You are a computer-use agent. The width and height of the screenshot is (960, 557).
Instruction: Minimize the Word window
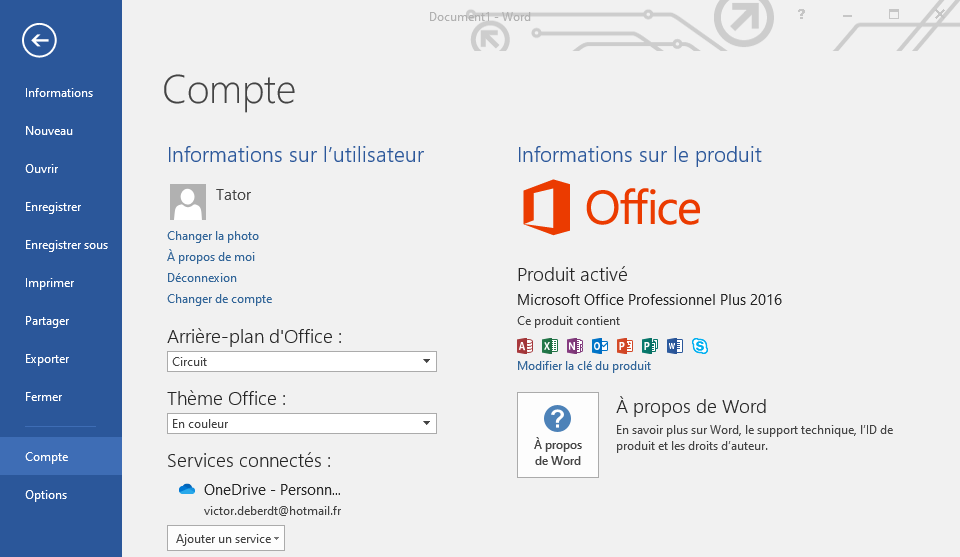pyautogui.click(x=847, y=15)
